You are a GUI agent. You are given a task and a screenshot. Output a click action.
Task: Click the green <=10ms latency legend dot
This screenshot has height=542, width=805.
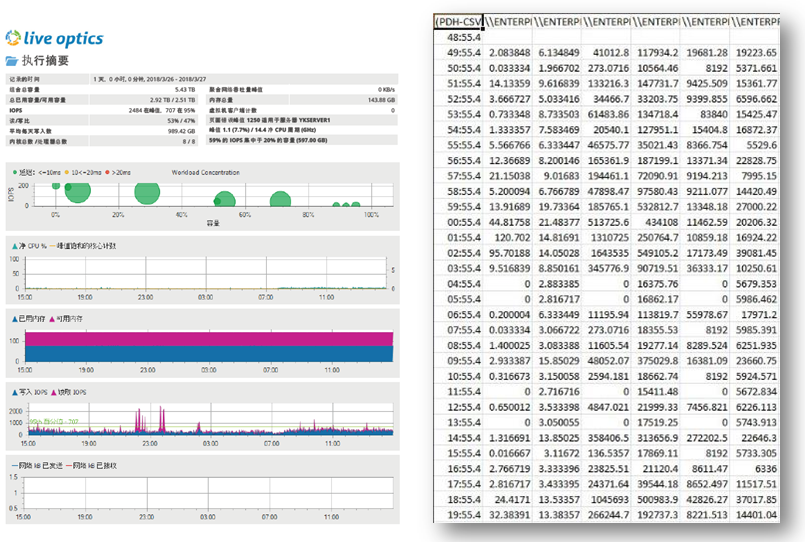click(x=15, y=172)
